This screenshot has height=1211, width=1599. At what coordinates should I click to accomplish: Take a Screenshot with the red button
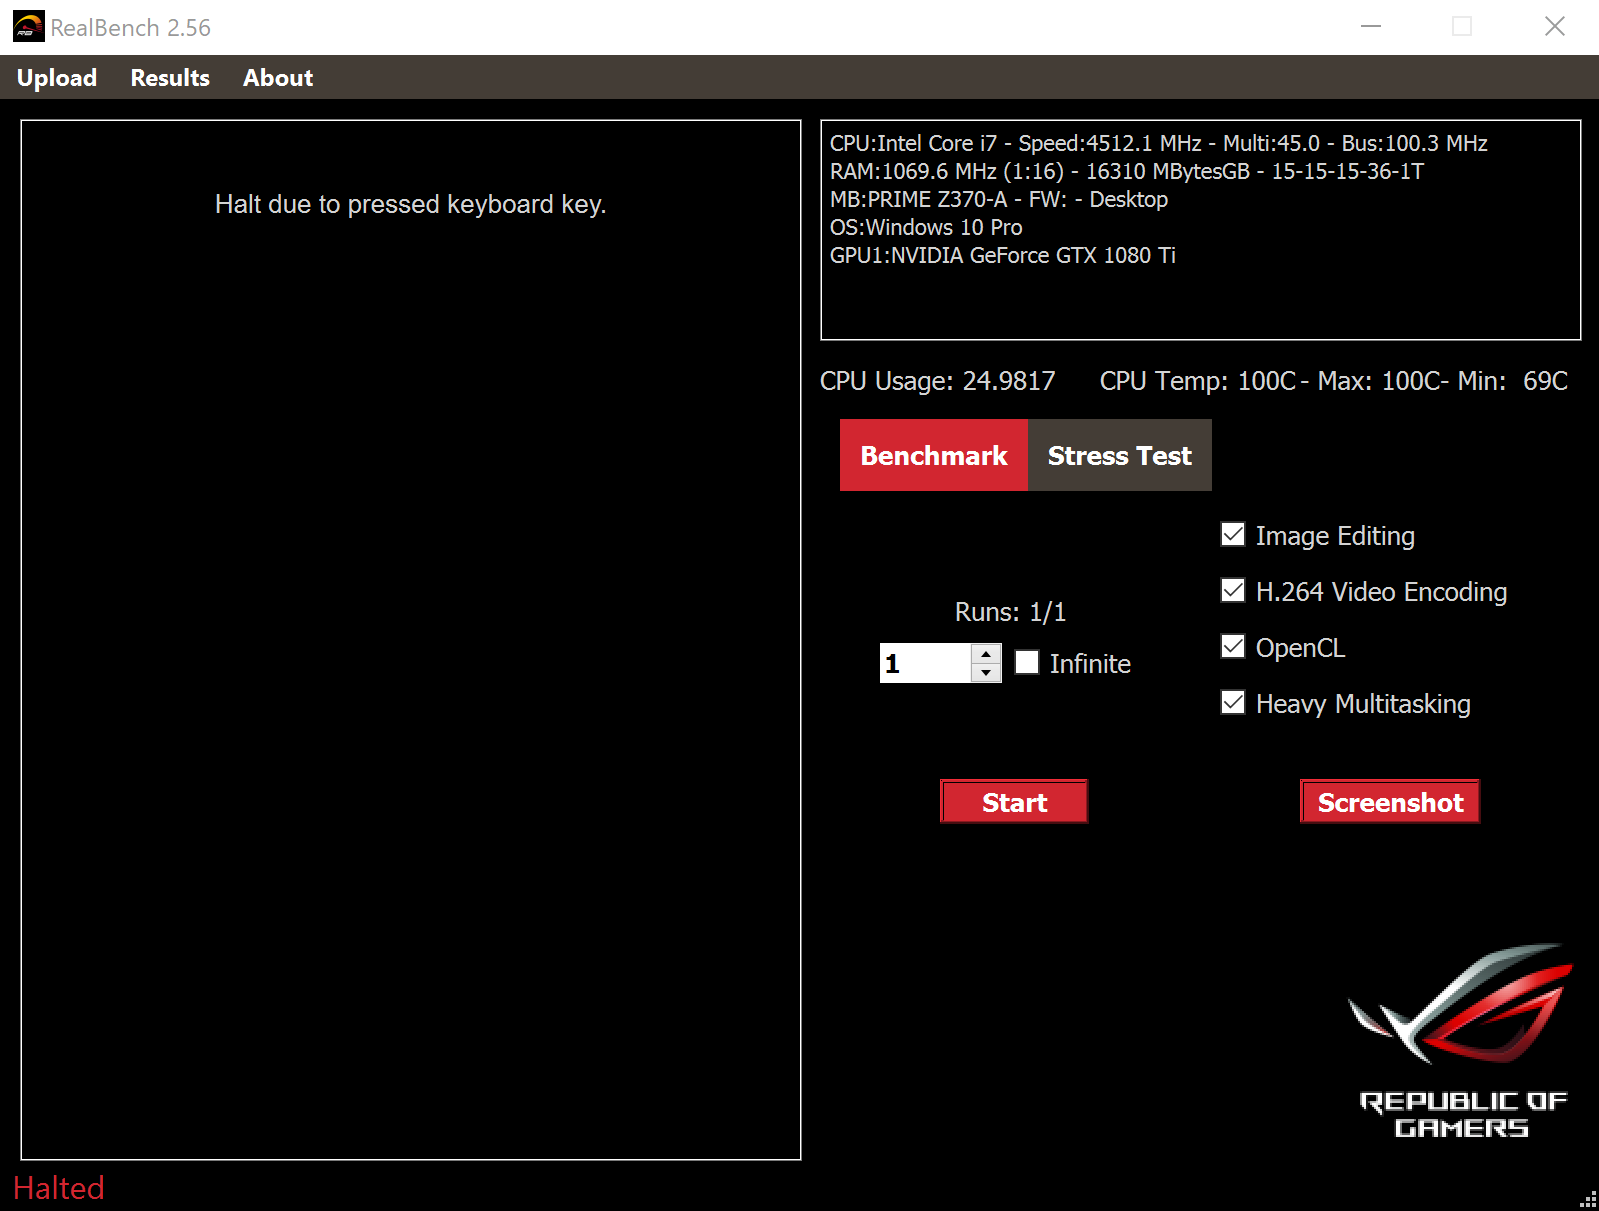(1390, 802)
